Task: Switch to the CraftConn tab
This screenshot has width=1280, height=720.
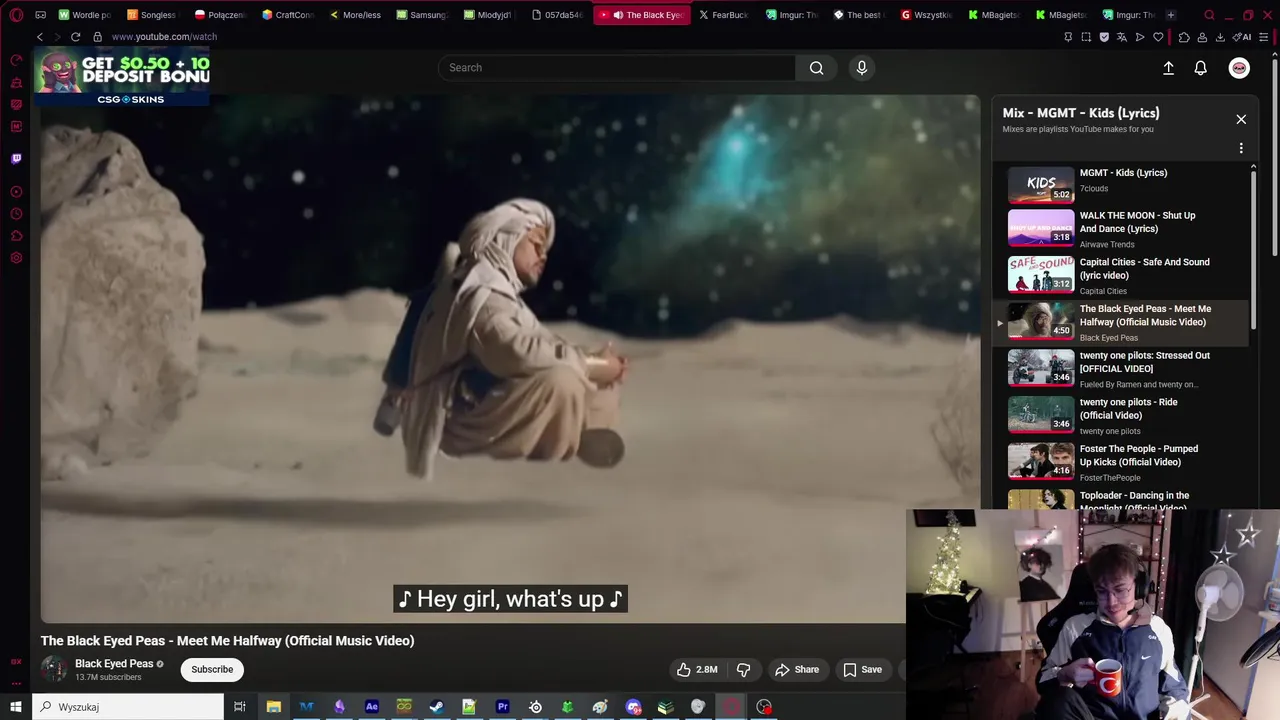Action: 288,15
